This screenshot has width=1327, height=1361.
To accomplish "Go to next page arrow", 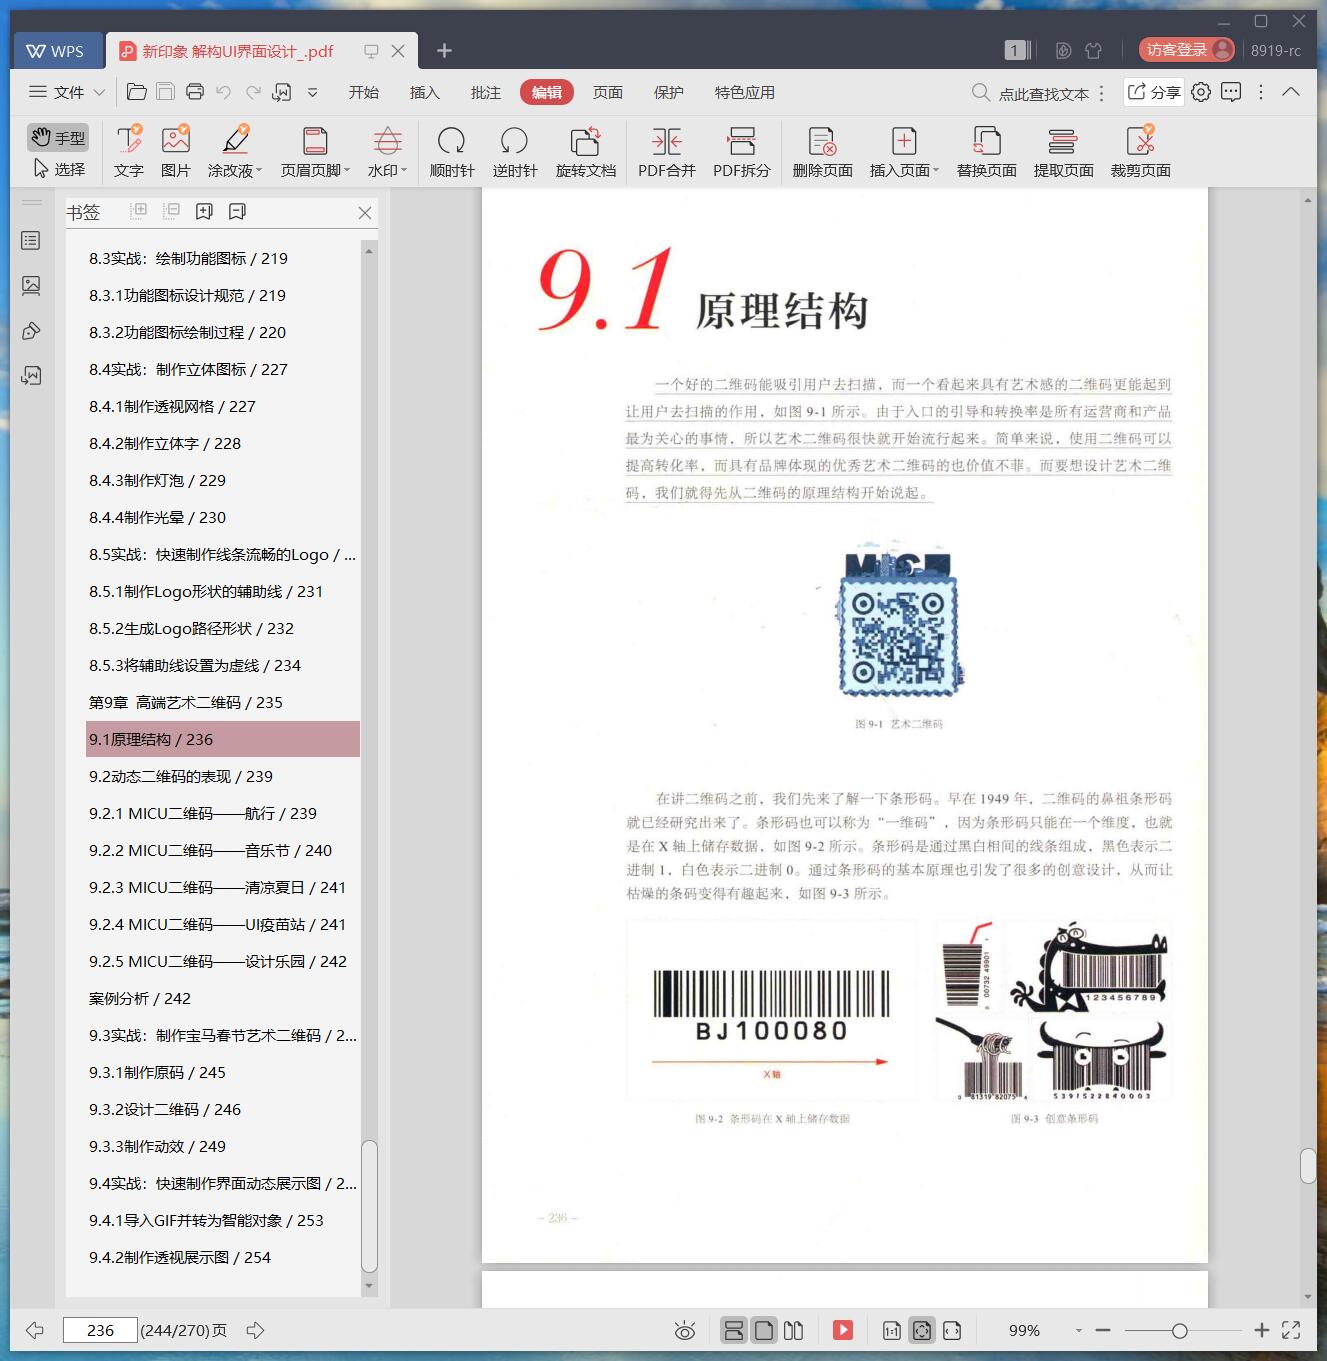I will [255, 1330].
